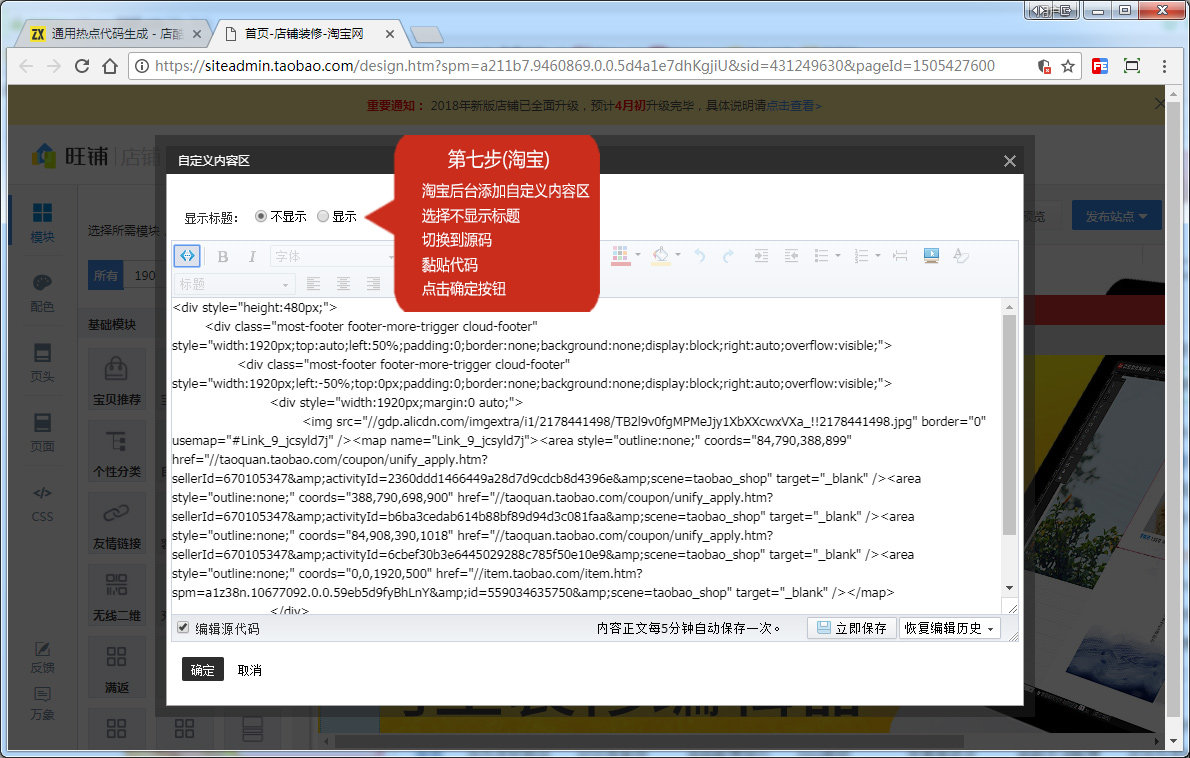The image size is (1190, 758).
Task: Toggle the source code view icon in editor toolbar
Action: coord(187,256)
